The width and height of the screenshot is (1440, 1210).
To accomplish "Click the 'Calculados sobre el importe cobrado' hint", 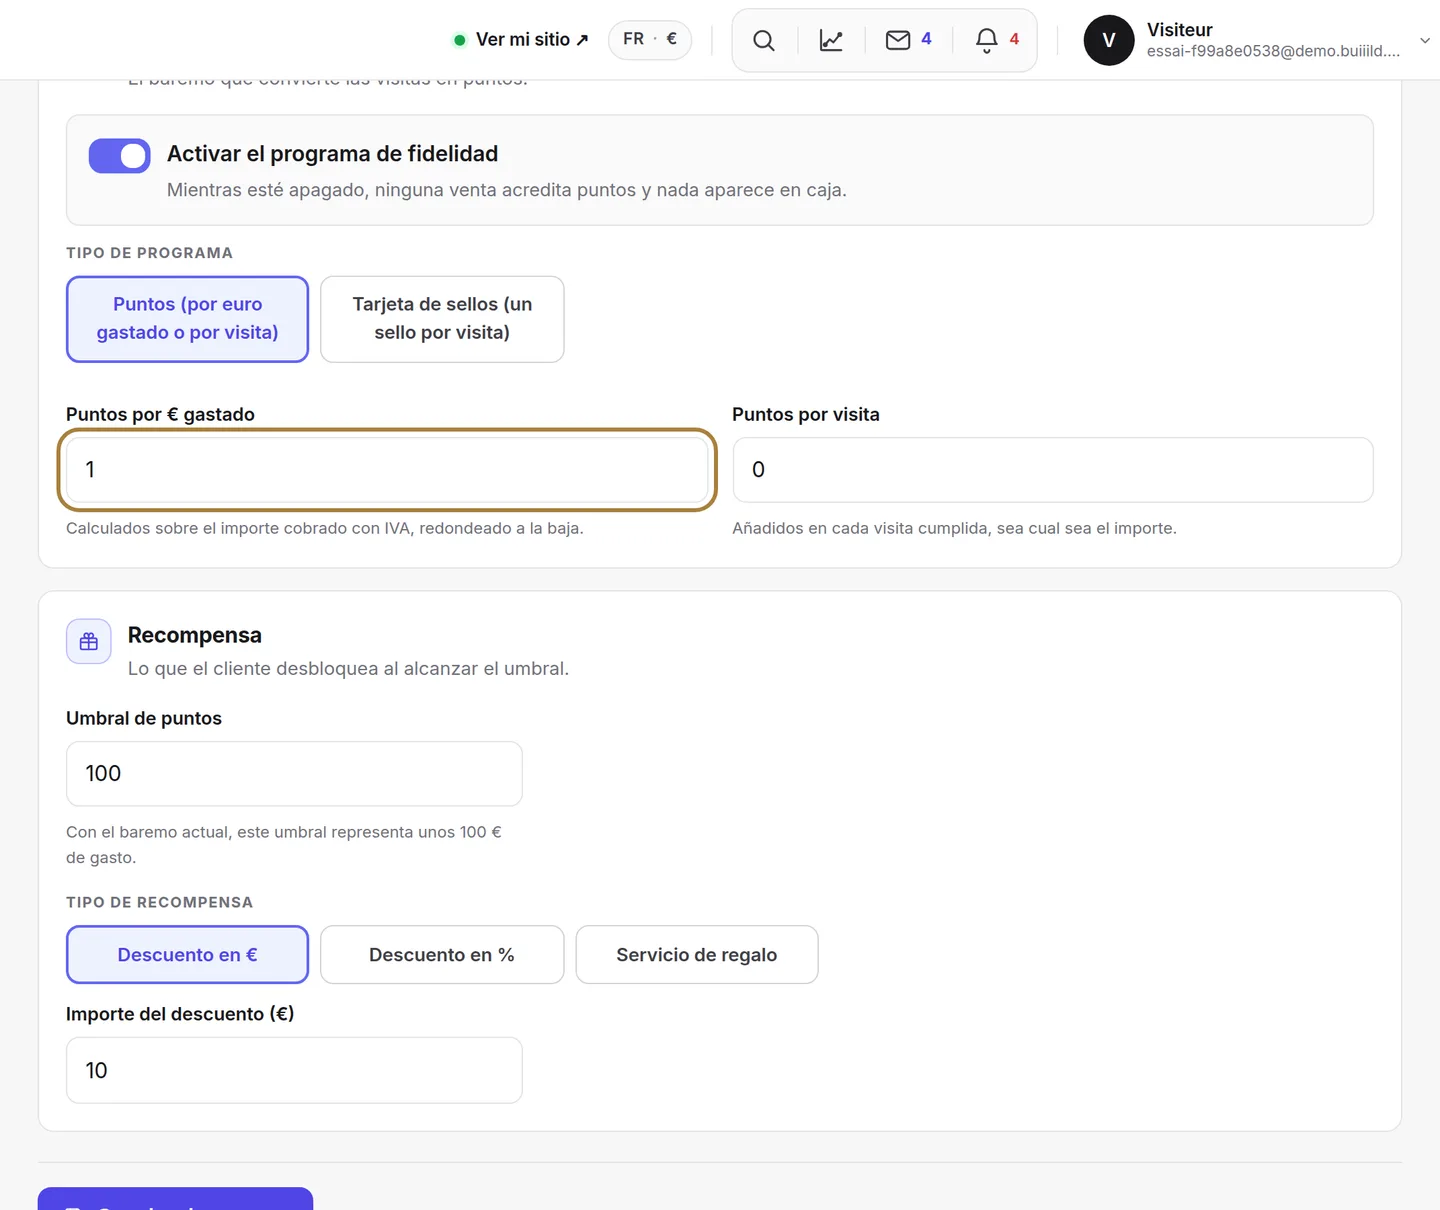I will 325,528.
